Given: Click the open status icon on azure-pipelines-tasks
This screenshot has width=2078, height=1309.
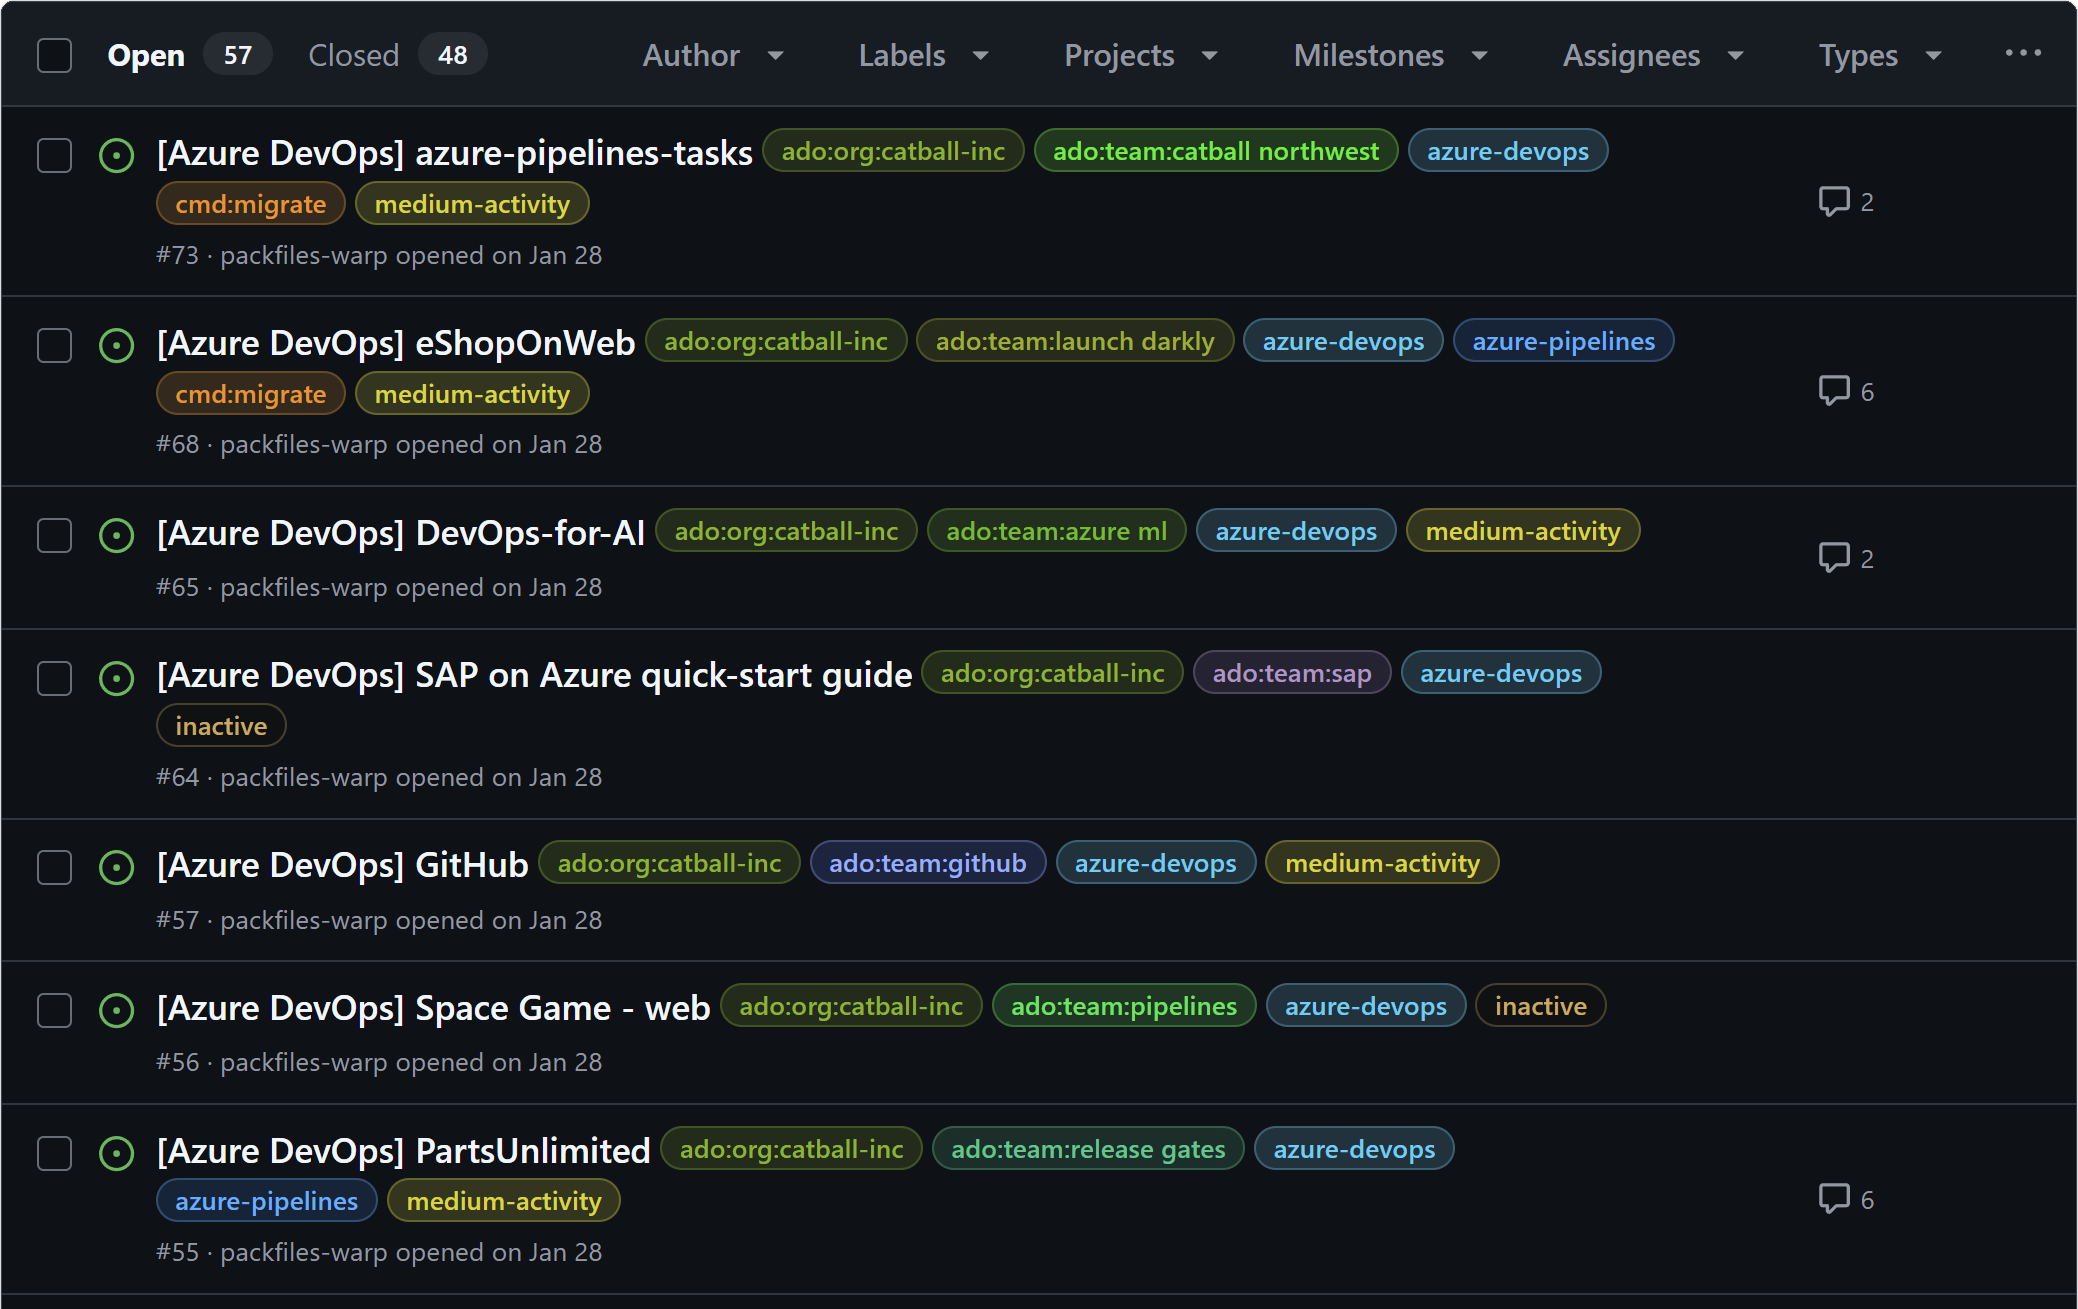Looking at the screenshot, I should point(116,155).
